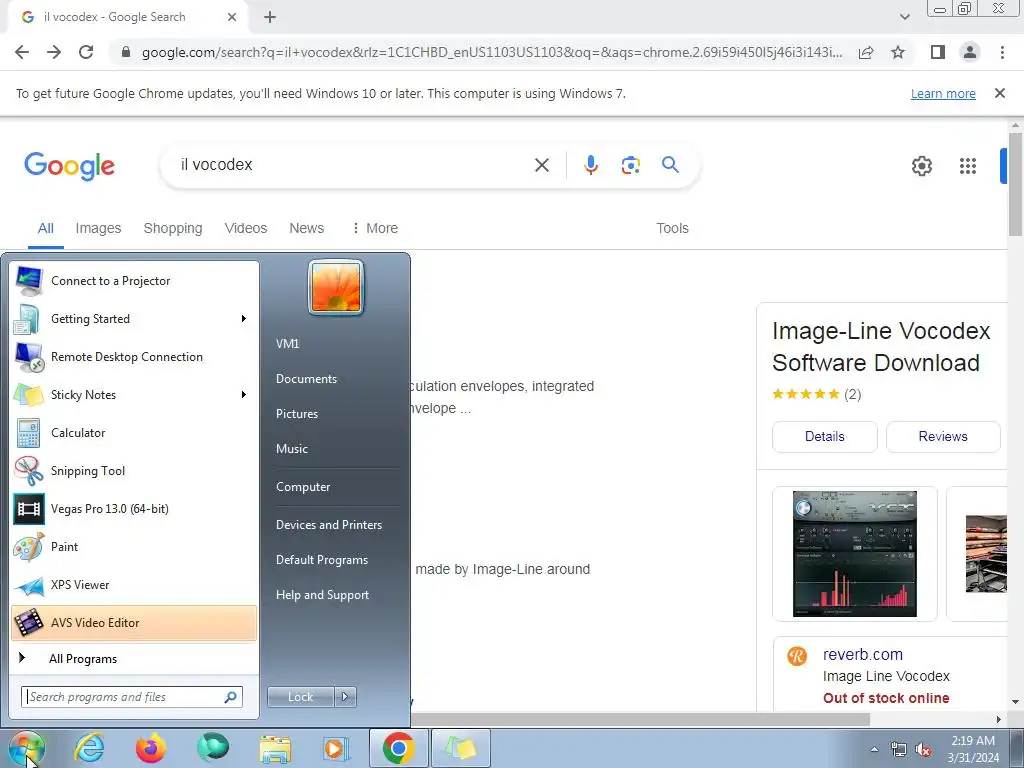
Task: Expand Getting Started submenu arrow
Action: 243,319
